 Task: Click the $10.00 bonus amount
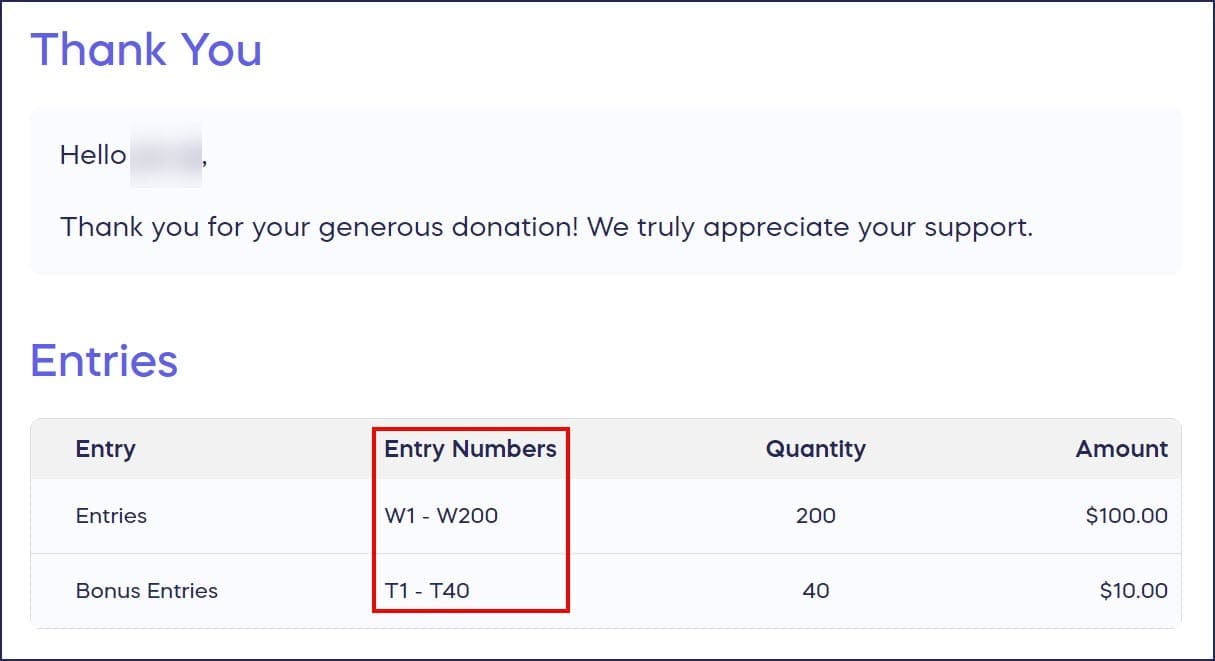click(x=1133, y=591)
